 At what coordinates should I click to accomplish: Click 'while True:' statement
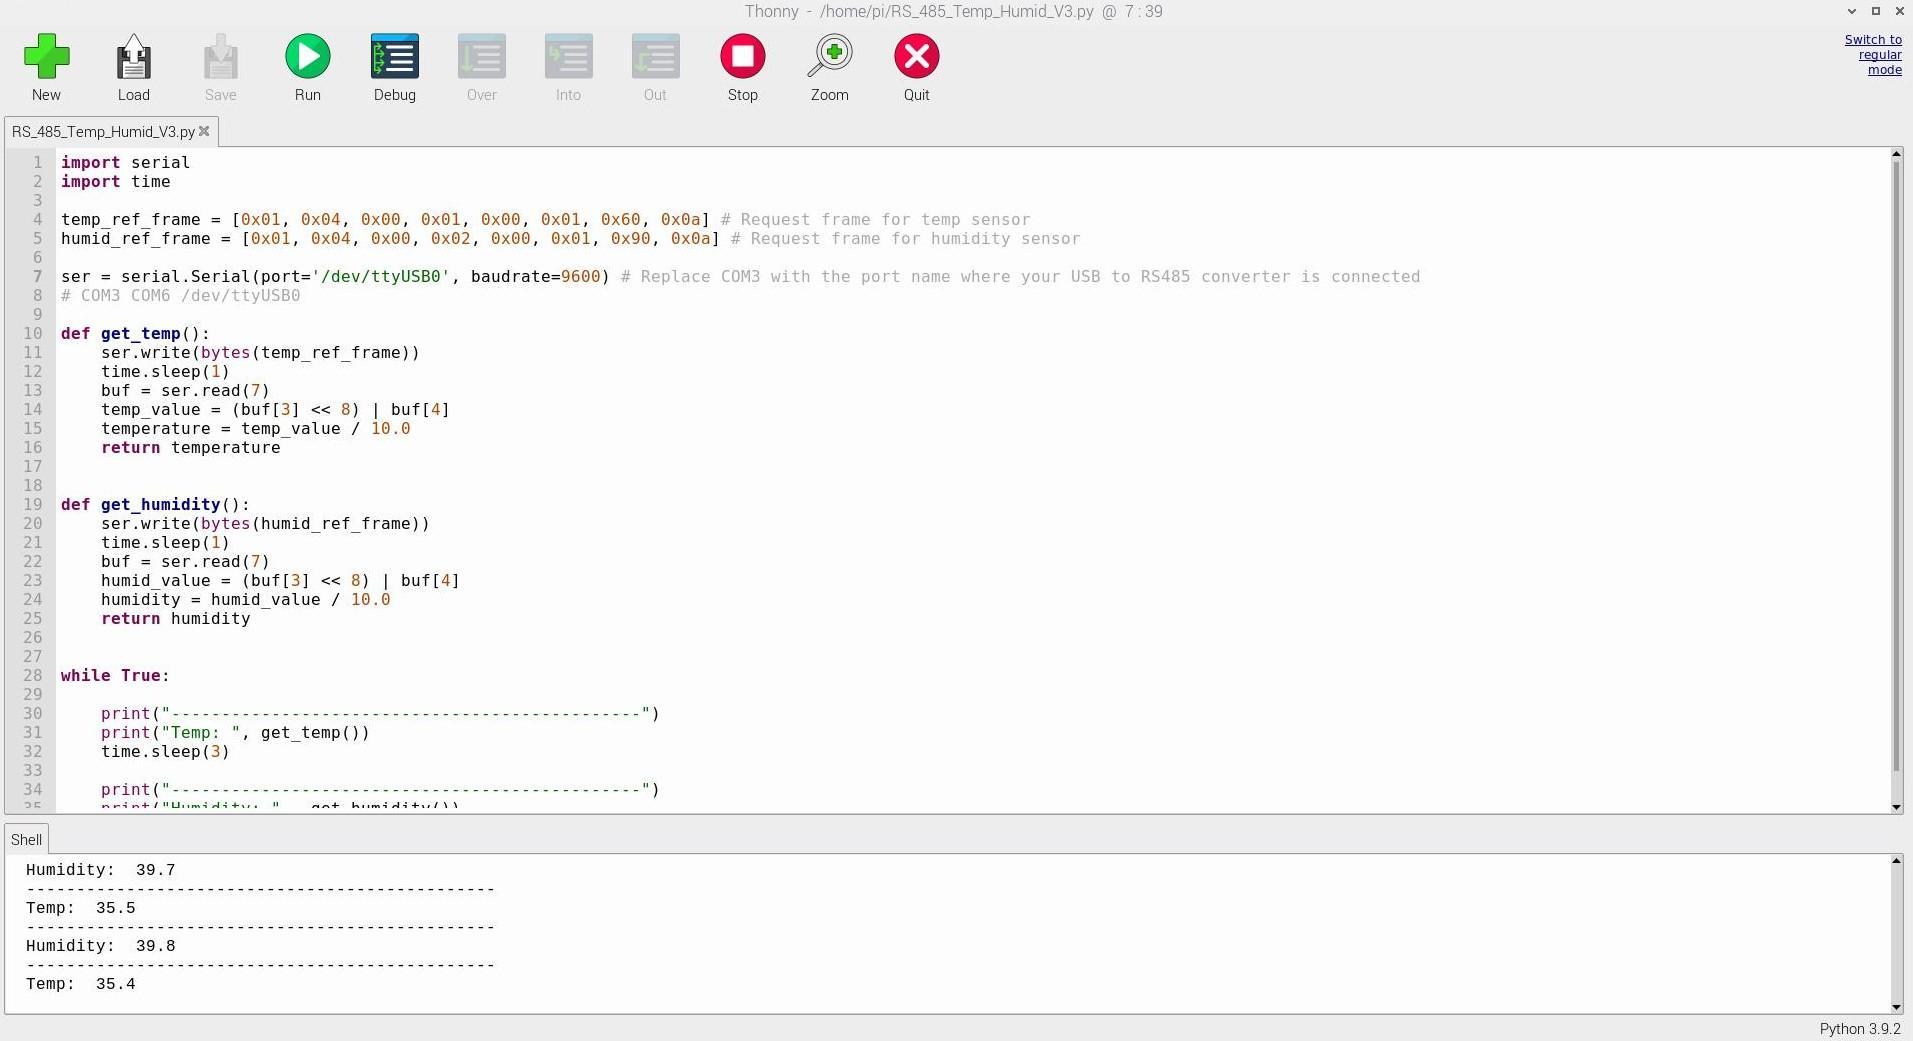point(115,675)
